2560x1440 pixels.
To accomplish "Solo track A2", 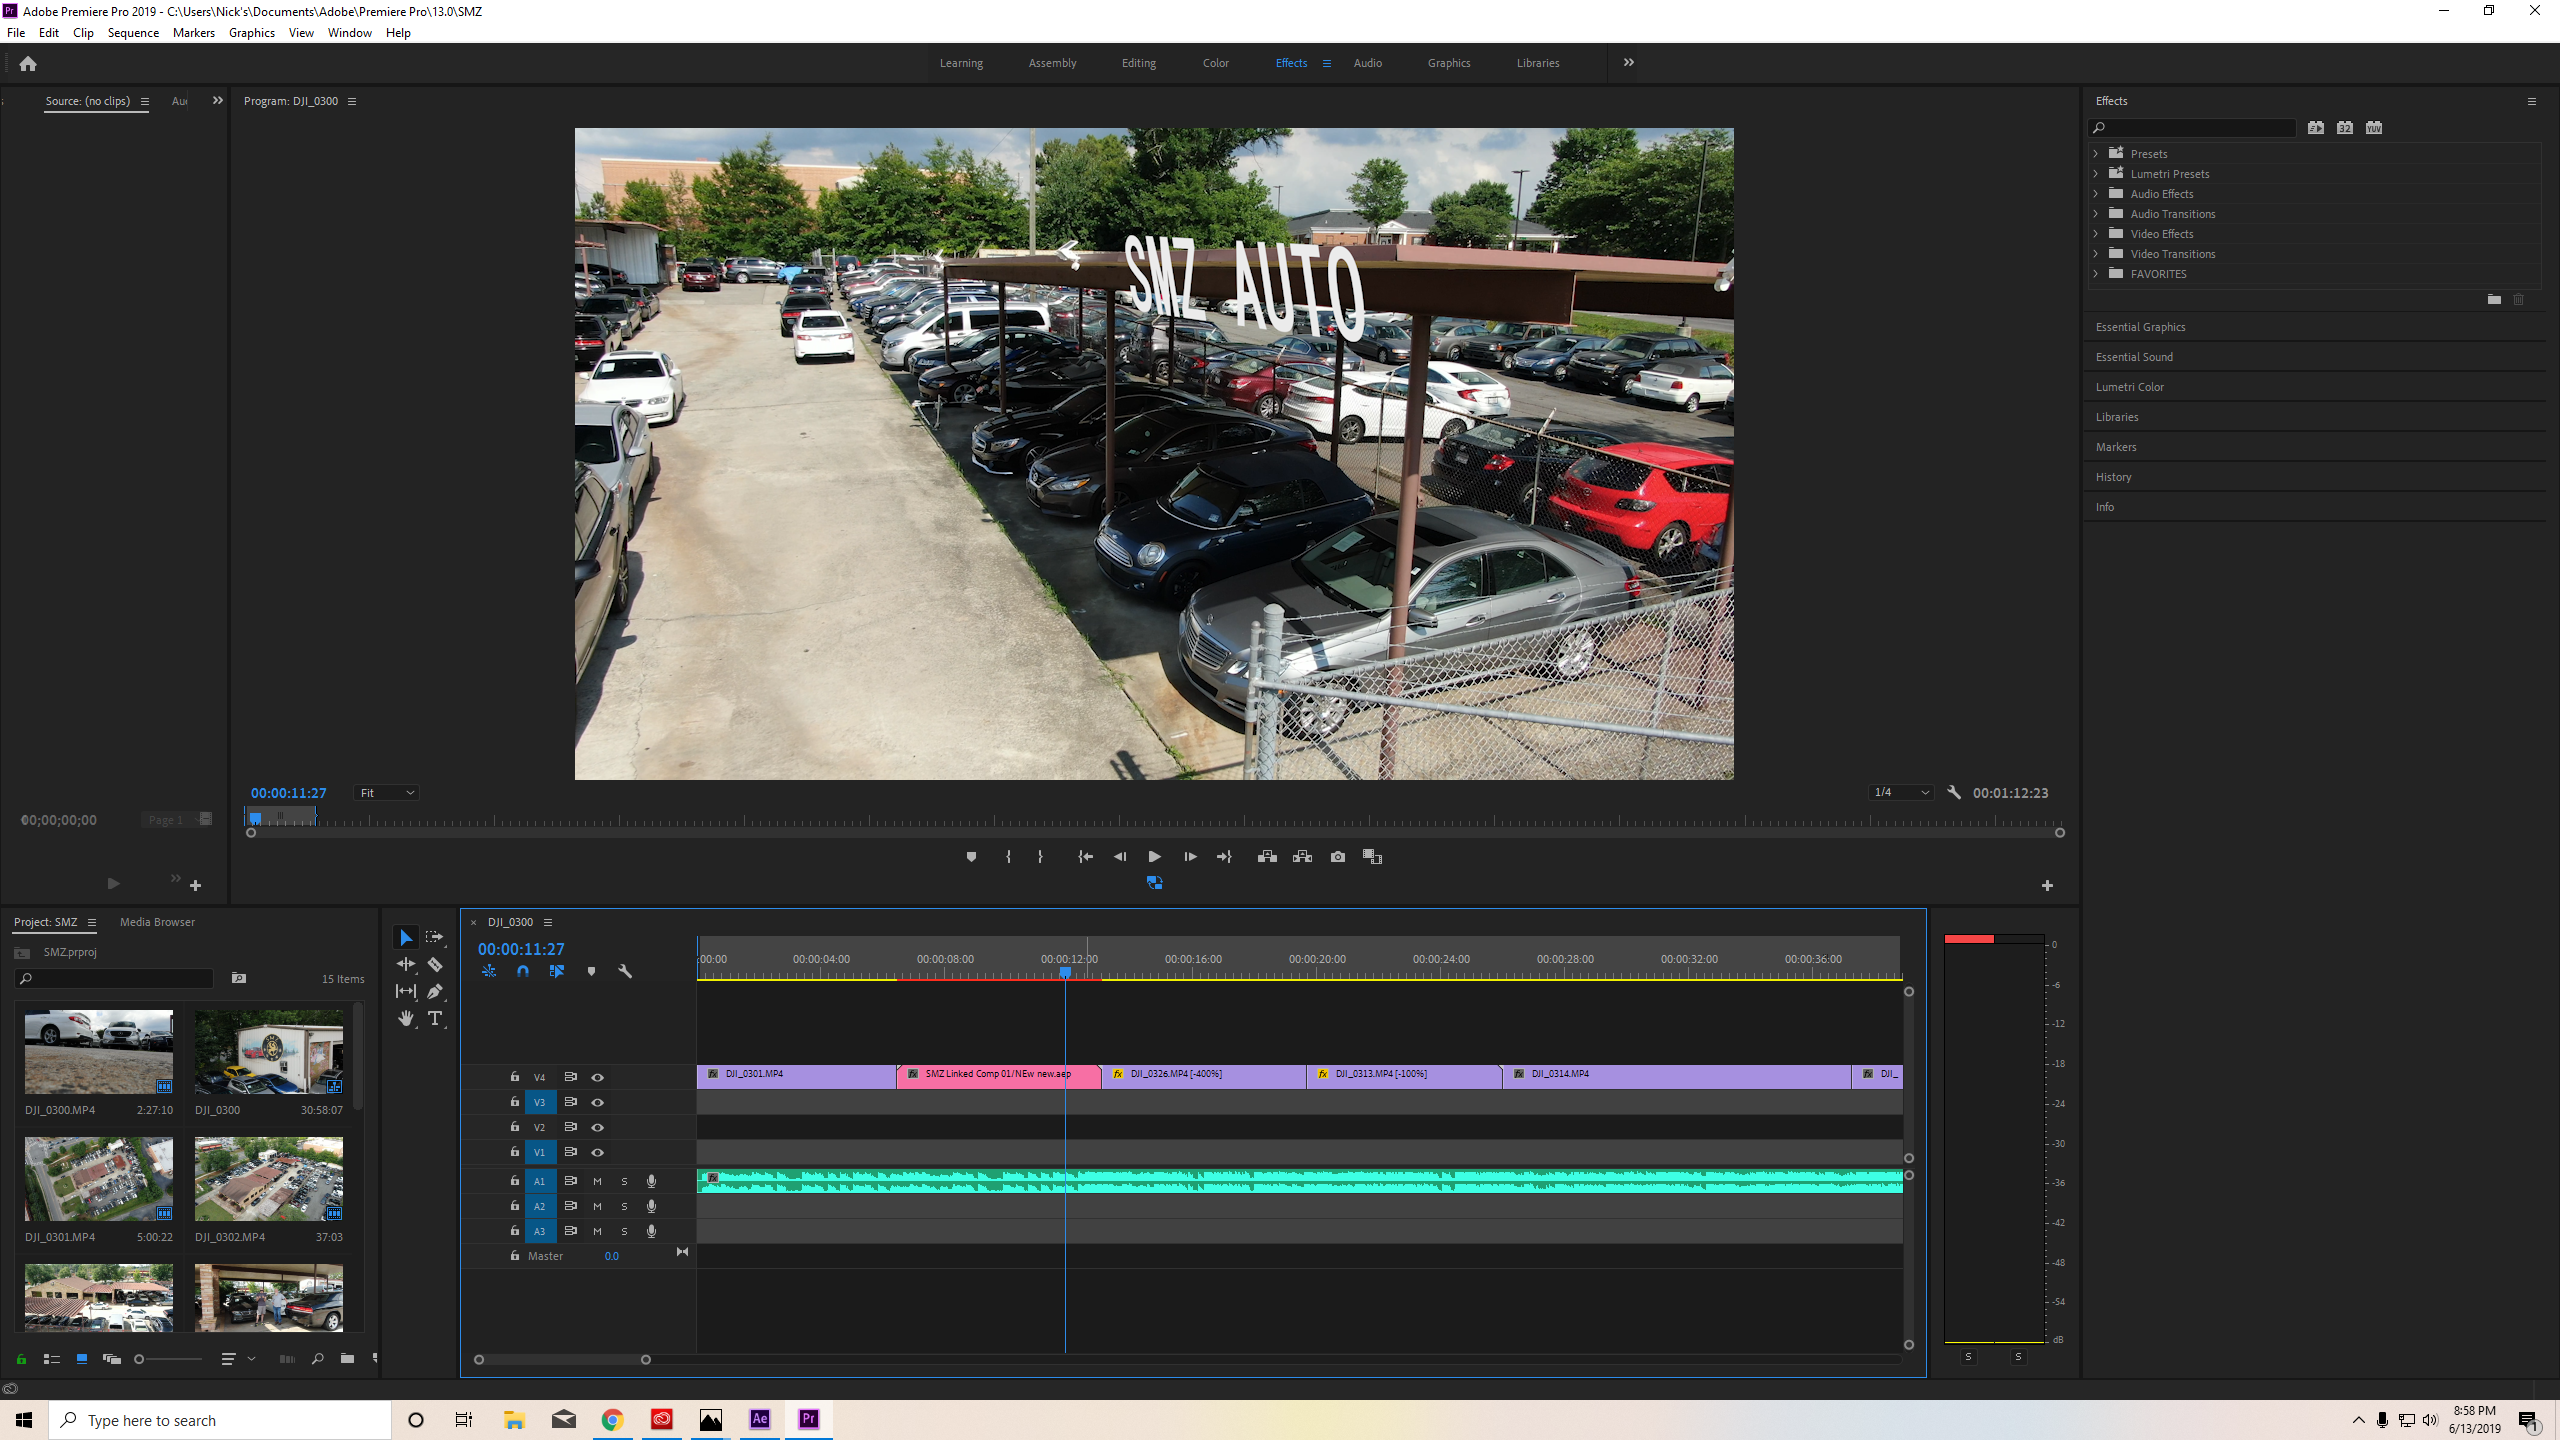I will point(624,1206).
